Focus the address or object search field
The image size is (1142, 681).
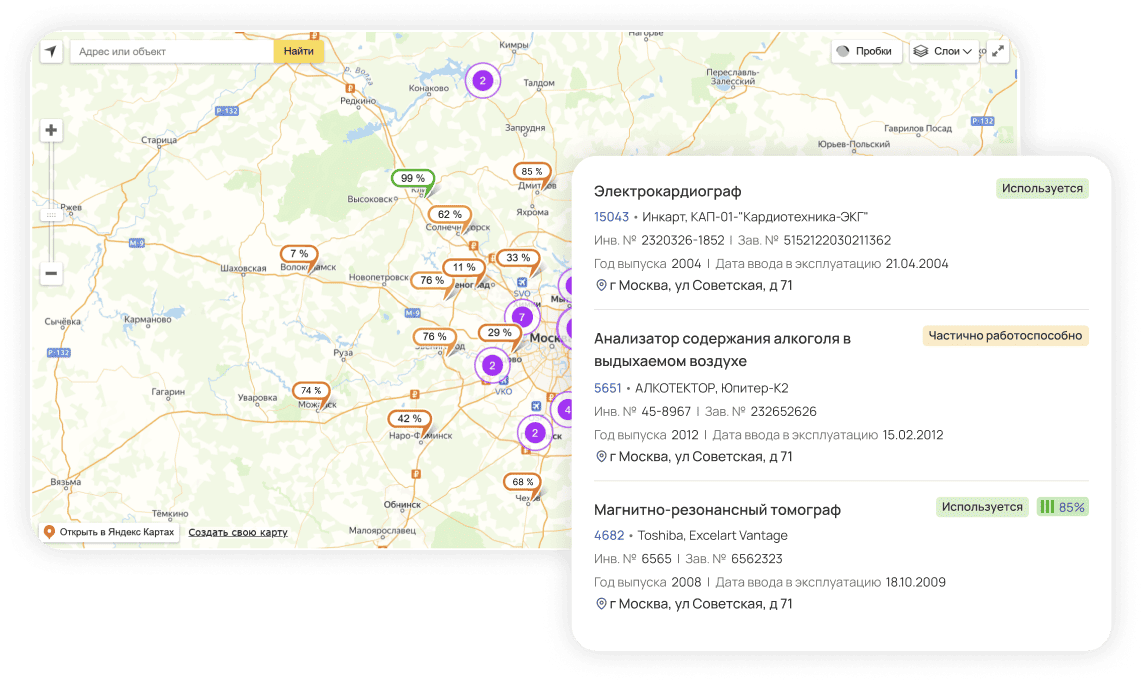point(172,51)
